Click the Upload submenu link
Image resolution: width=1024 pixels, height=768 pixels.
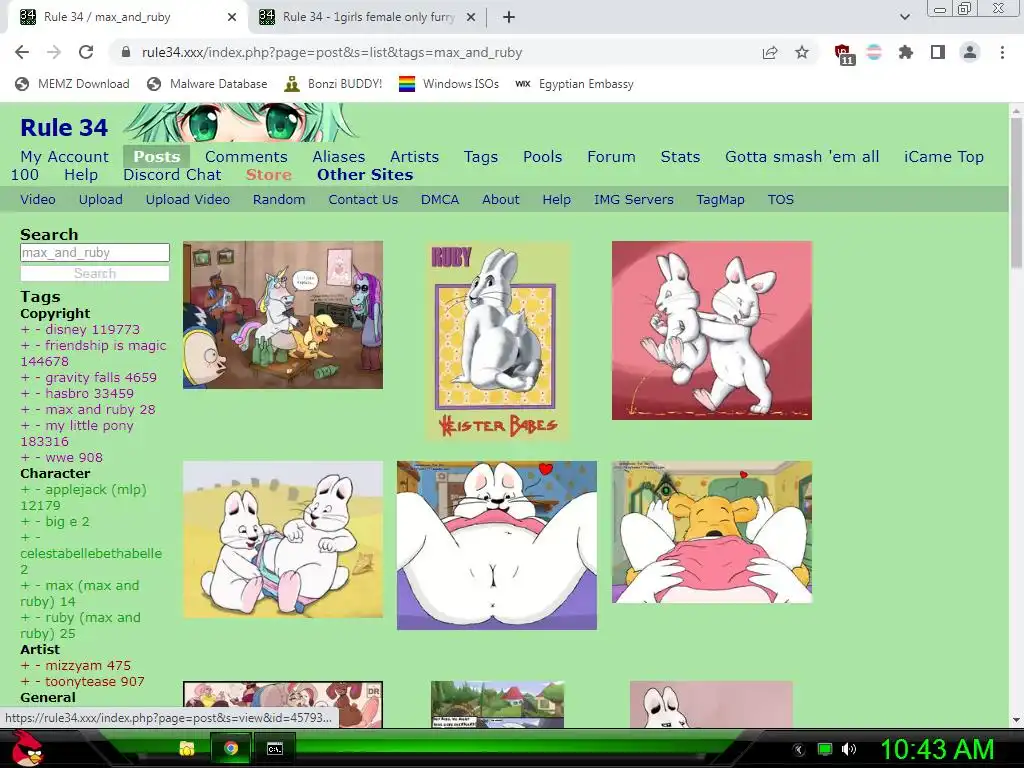tap(101, 200)
